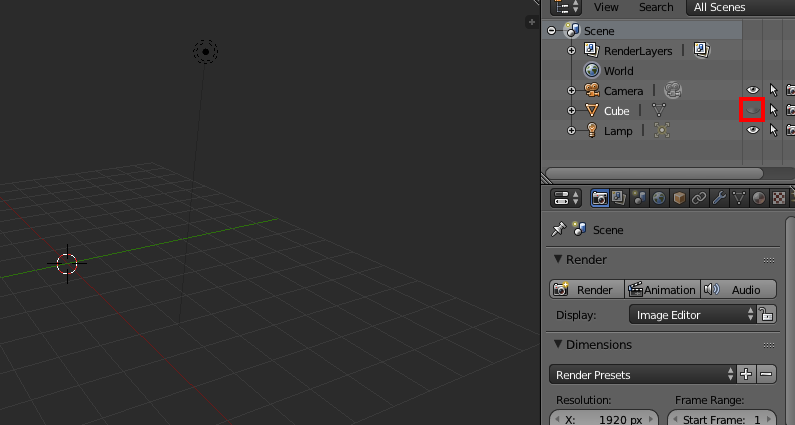Switch to the World properties tab

[x=659, y=198]
